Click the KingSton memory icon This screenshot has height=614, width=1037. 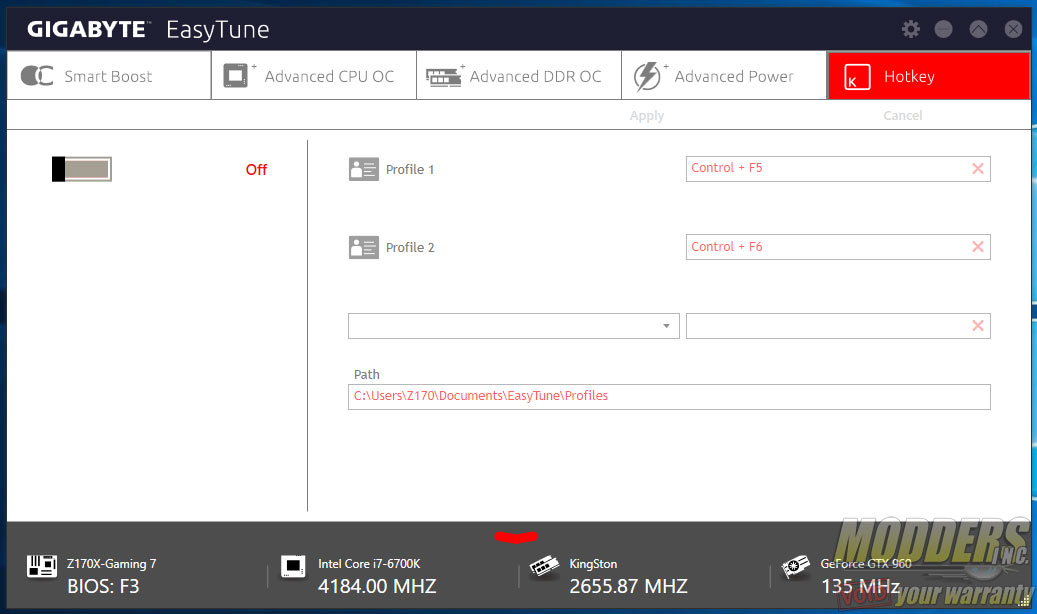[x=544, y=566]
